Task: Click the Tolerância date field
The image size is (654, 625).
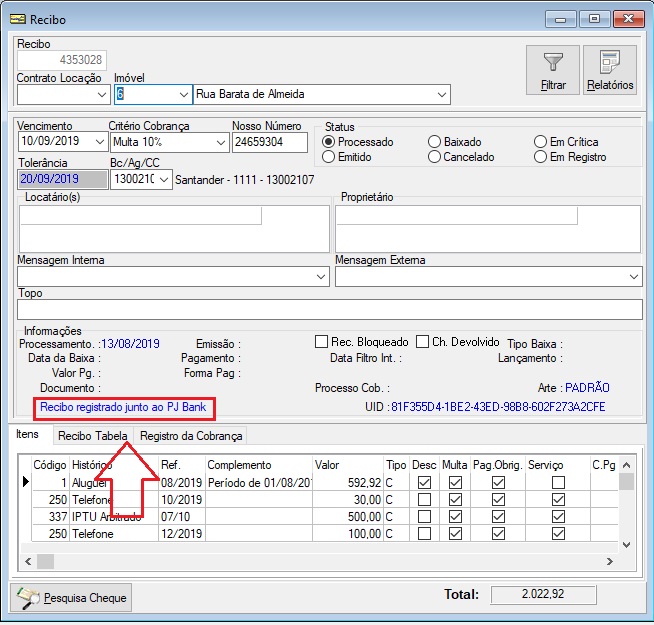Action: (63, 179)
